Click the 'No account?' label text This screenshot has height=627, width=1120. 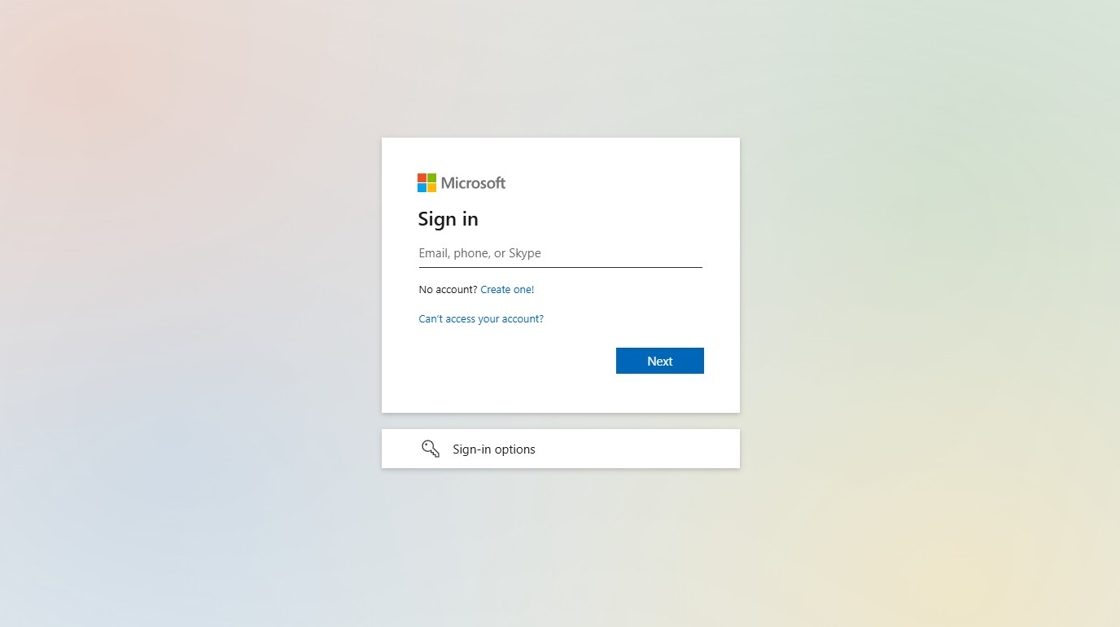pos(448,289)
